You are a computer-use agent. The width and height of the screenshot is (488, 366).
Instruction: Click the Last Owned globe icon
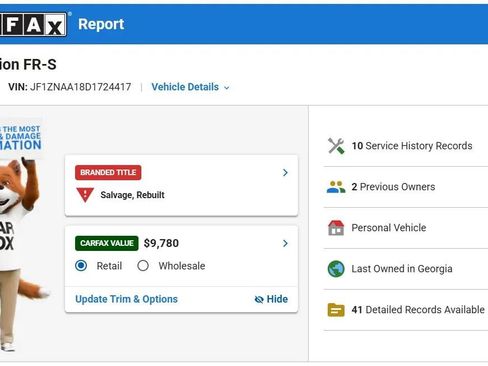coord(336,269)
